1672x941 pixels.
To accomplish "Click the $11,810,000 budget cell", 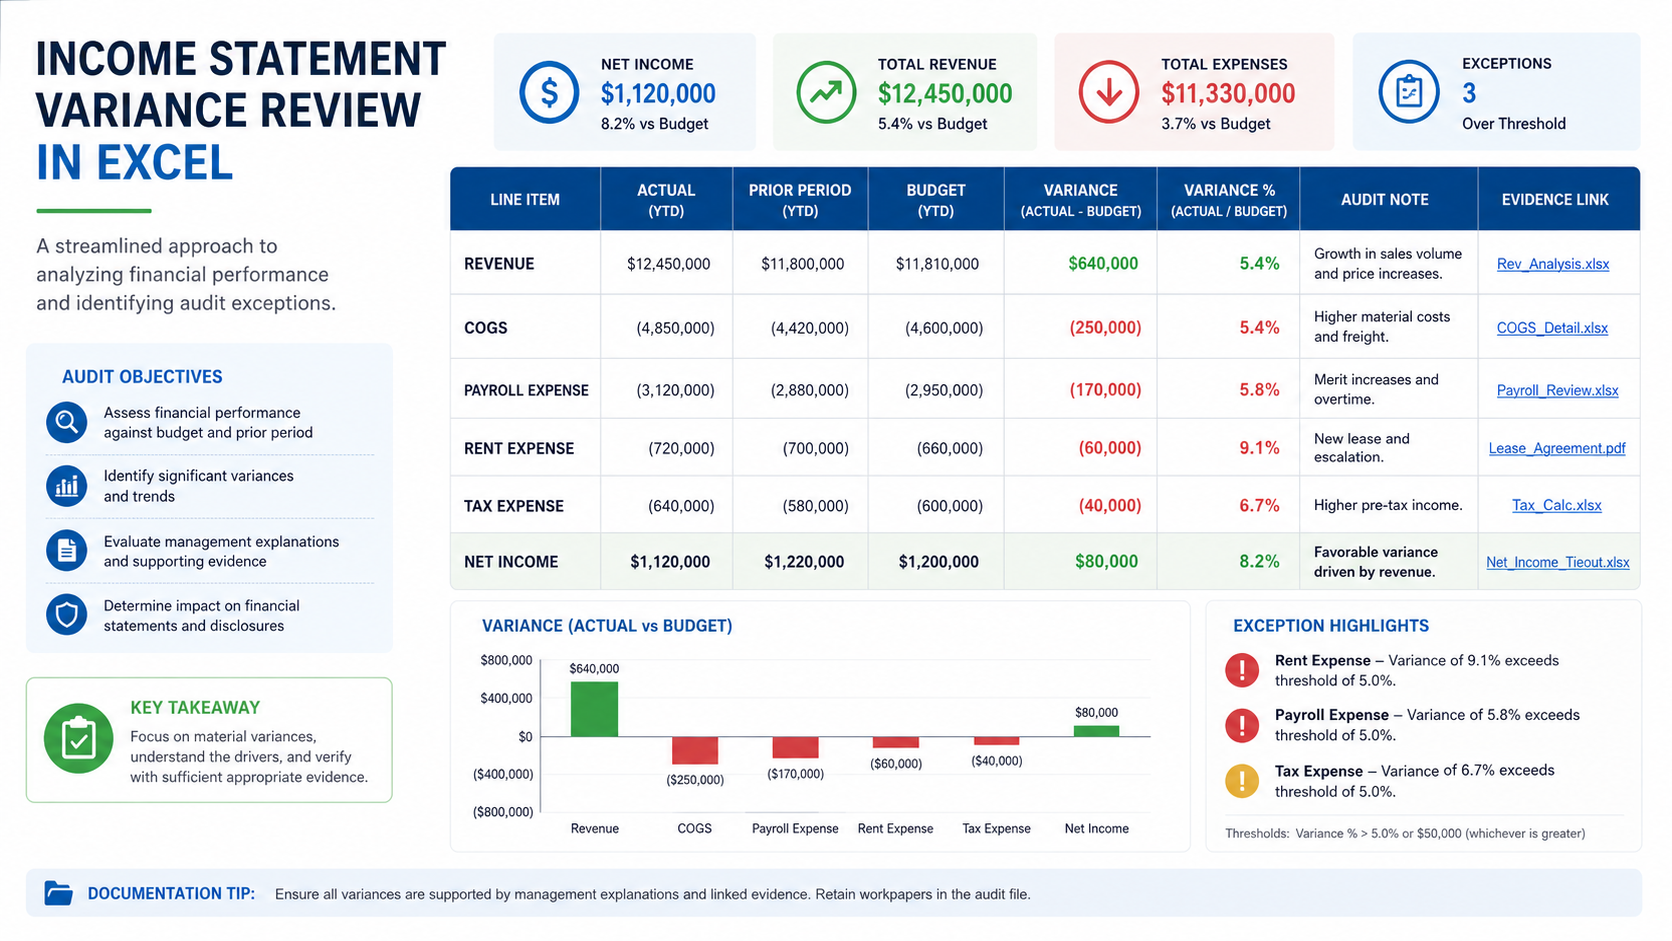I will click(937, 264).
